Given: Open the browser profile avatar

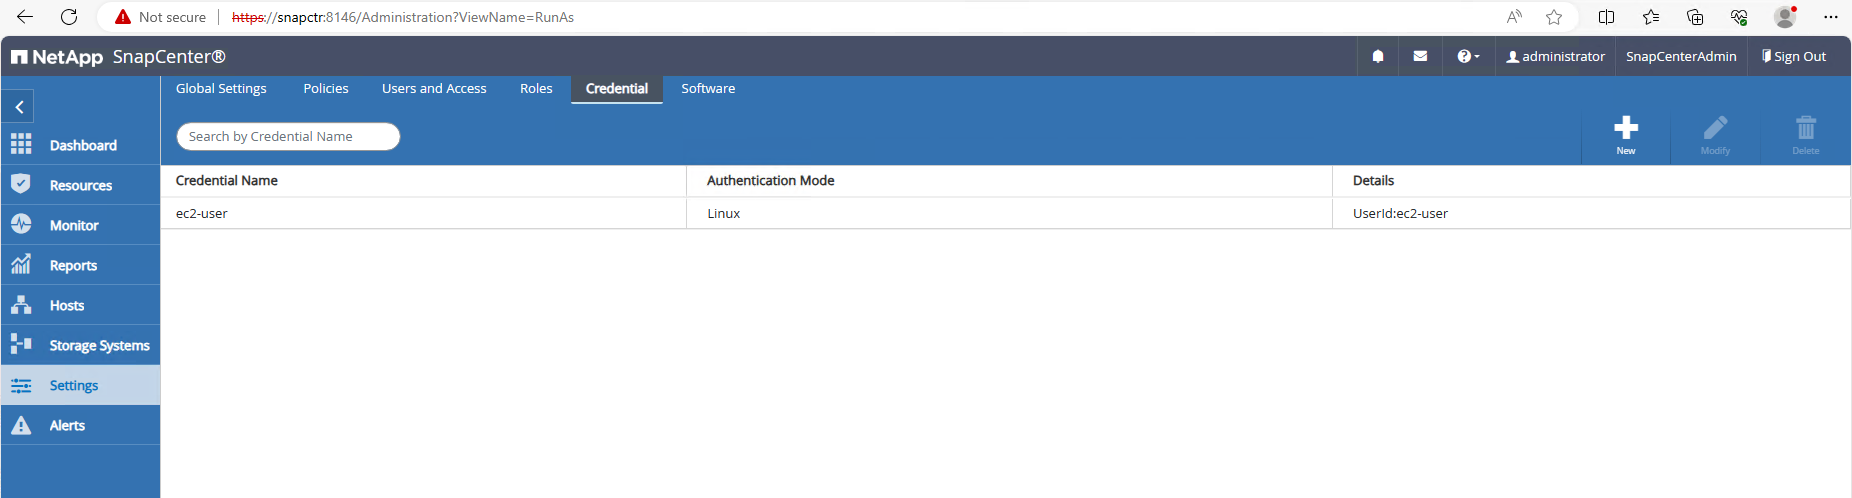Looking at the screenshot, I should pyautogui.click(x=1785, y=17).
